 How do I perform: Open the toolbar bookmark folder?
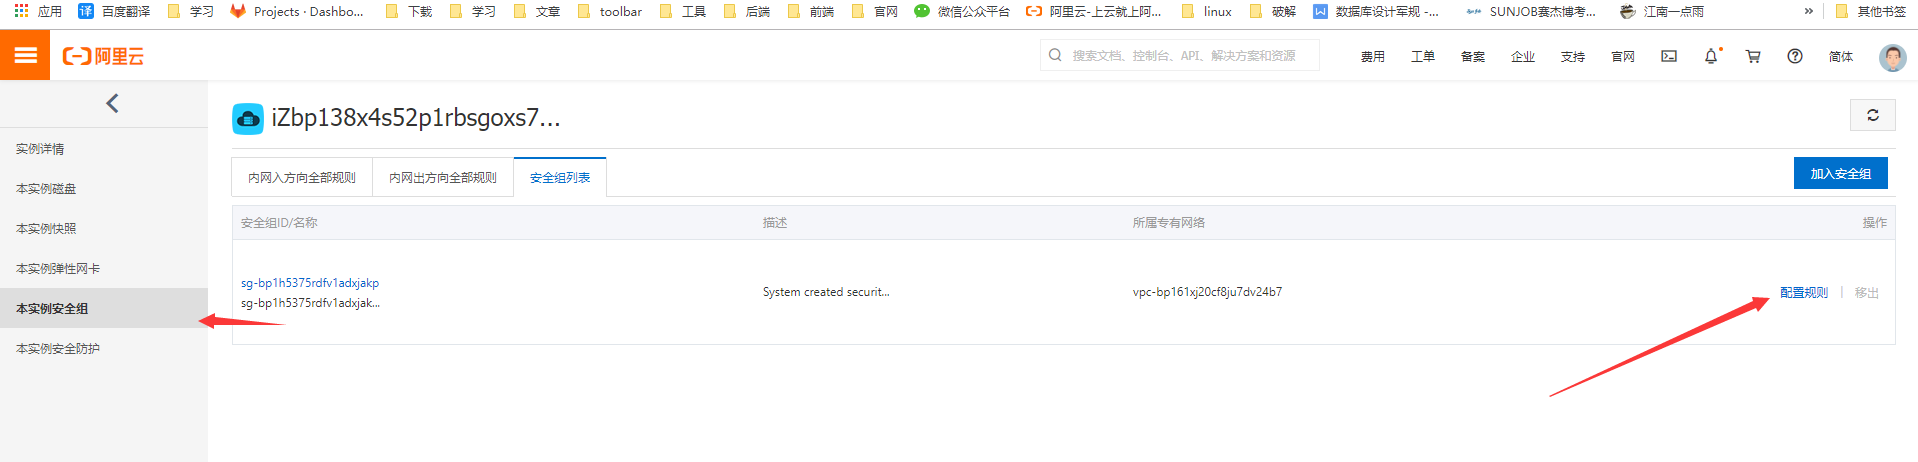610,11
